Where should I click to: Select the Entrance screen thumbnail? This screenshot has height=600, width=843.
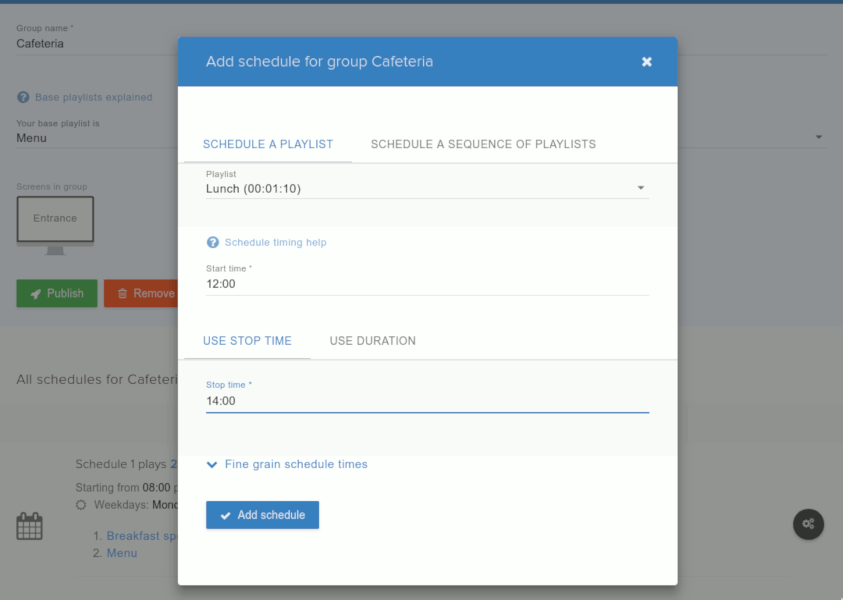click(x=55, y=225)
